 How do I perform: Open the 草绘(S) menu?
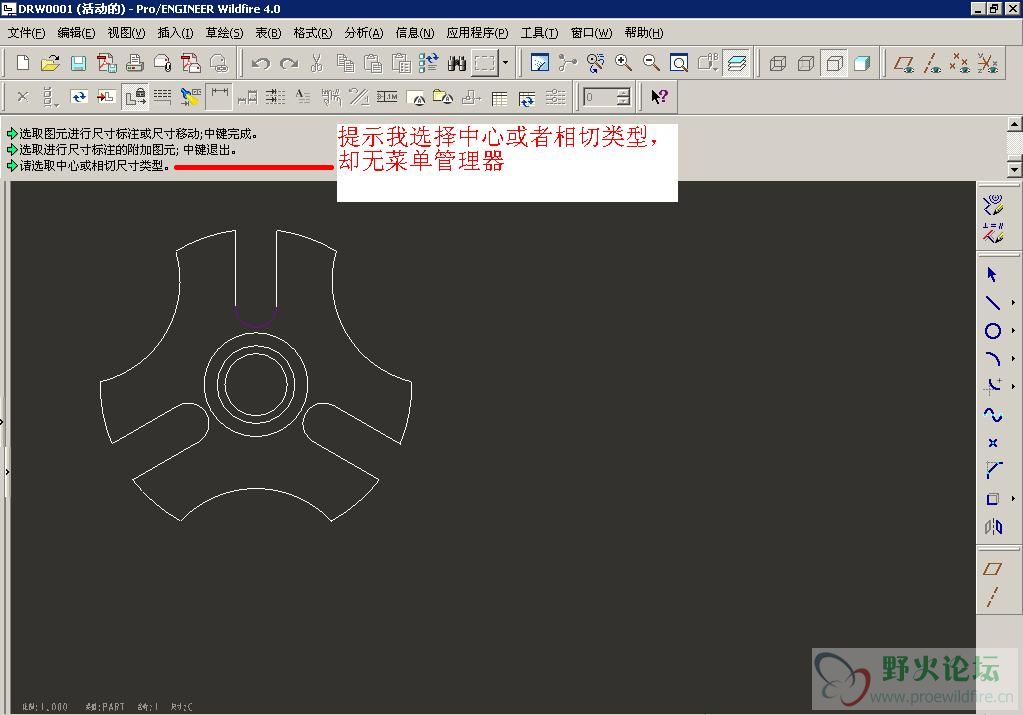click(x=224, y=33)
